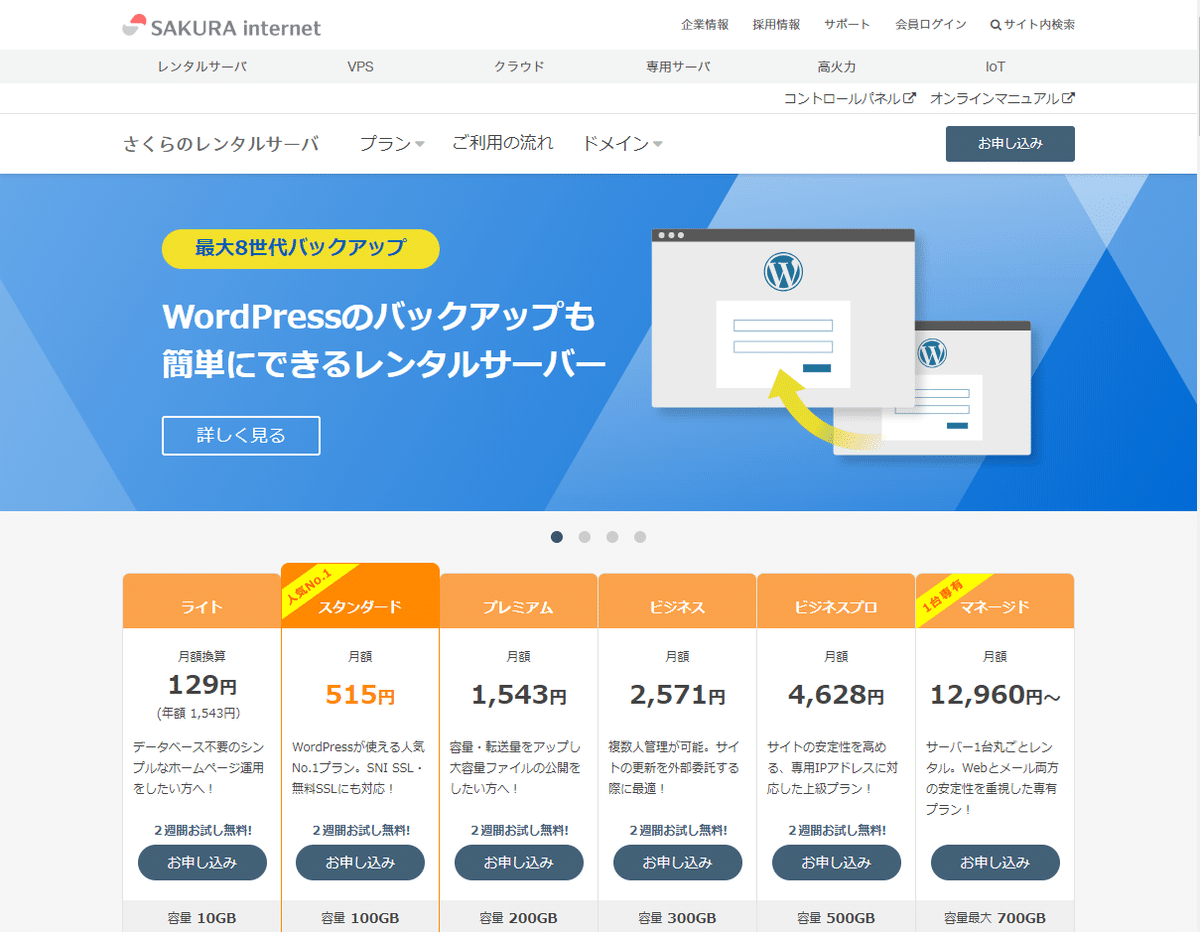Click the 4,628円 business pro price

836,695
